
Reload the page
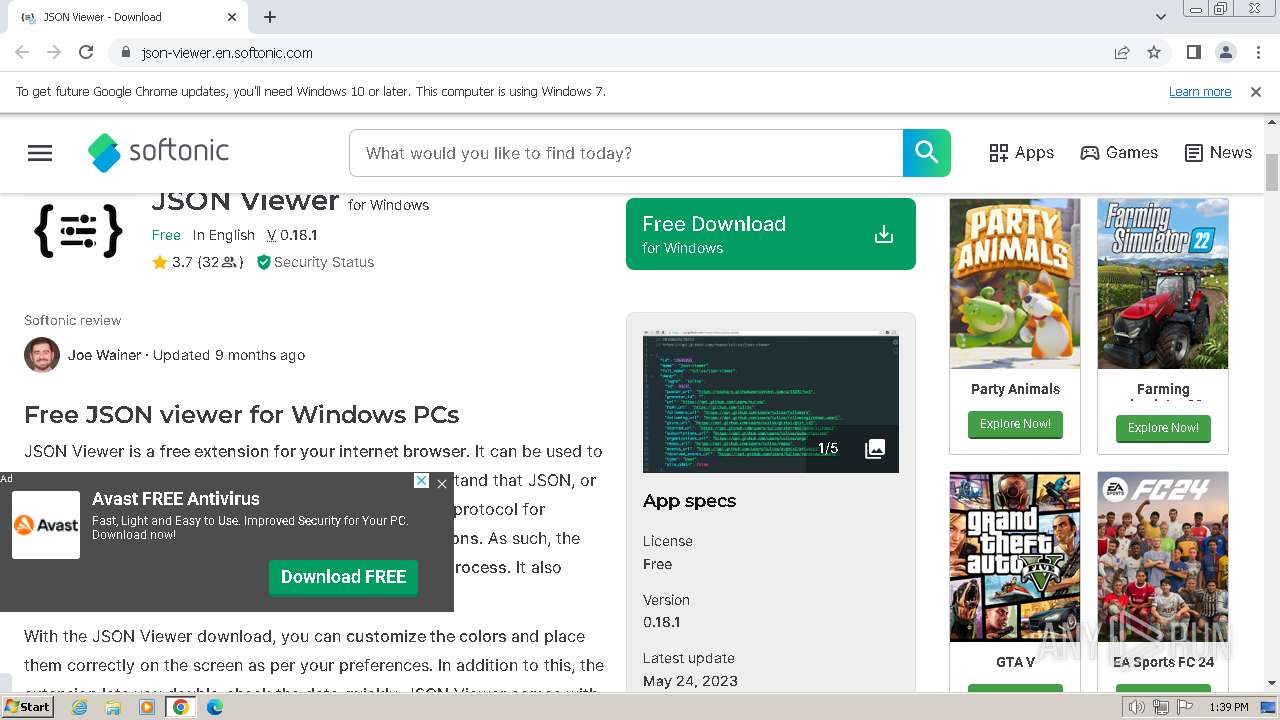coord(86,52)
